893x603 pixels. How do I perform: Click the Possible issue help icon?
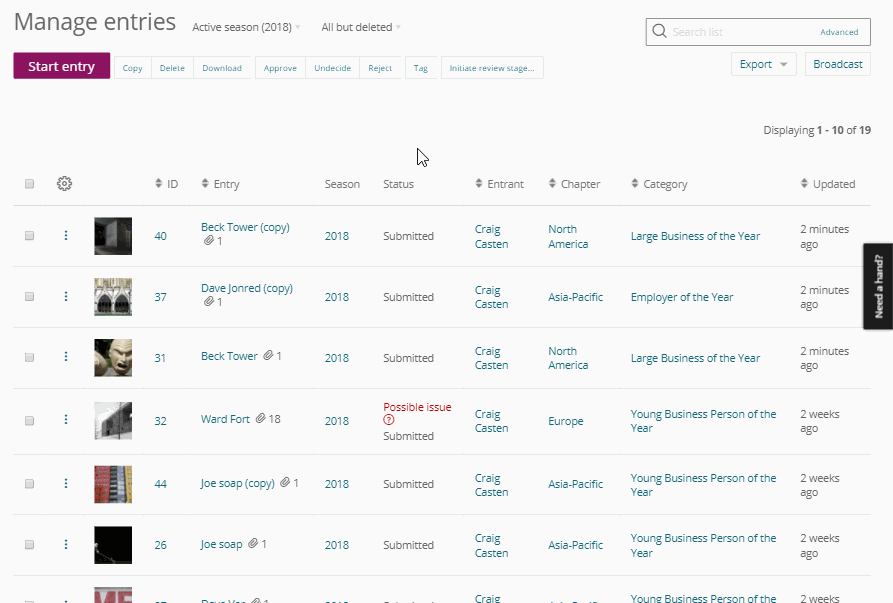388,421
